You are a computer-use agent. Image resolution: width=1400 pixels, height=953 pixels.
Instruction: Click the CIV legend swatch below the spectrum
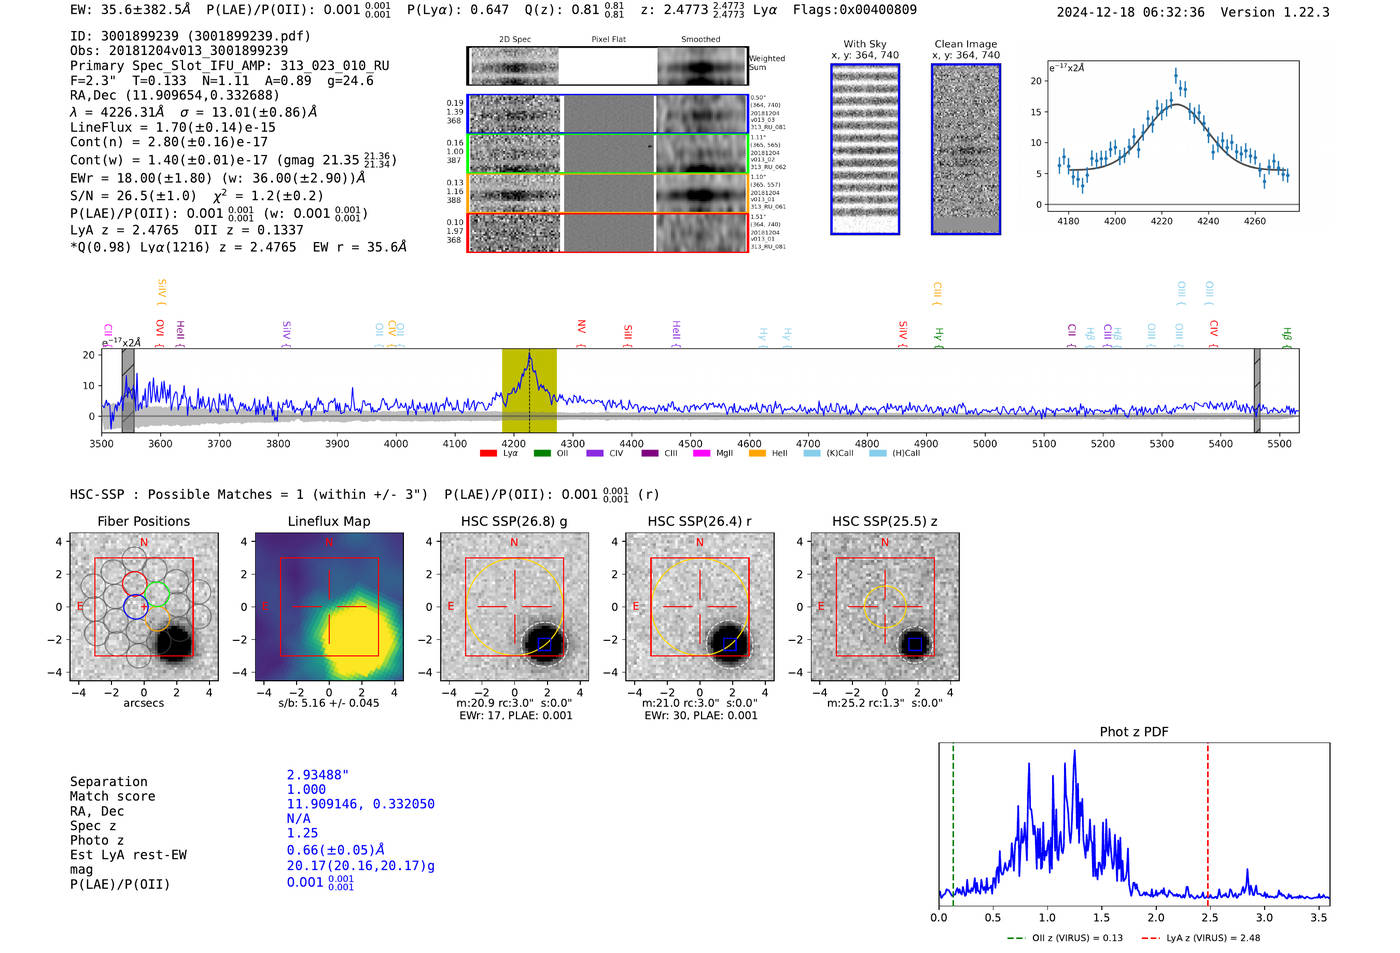595,453
